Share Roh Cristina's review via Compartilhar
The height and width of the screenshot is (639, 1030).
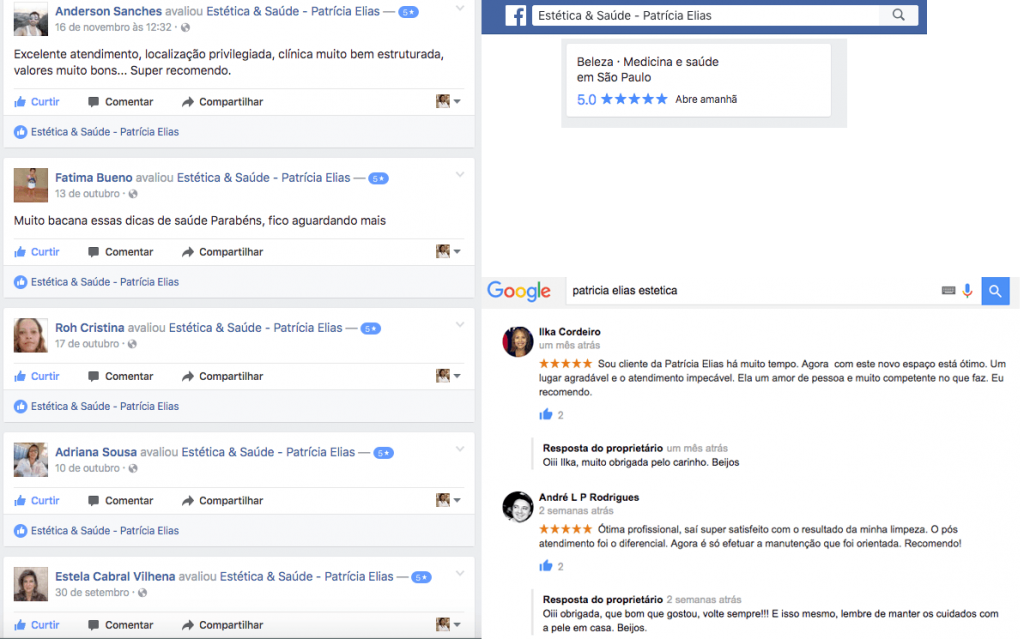tap(222, 376)
